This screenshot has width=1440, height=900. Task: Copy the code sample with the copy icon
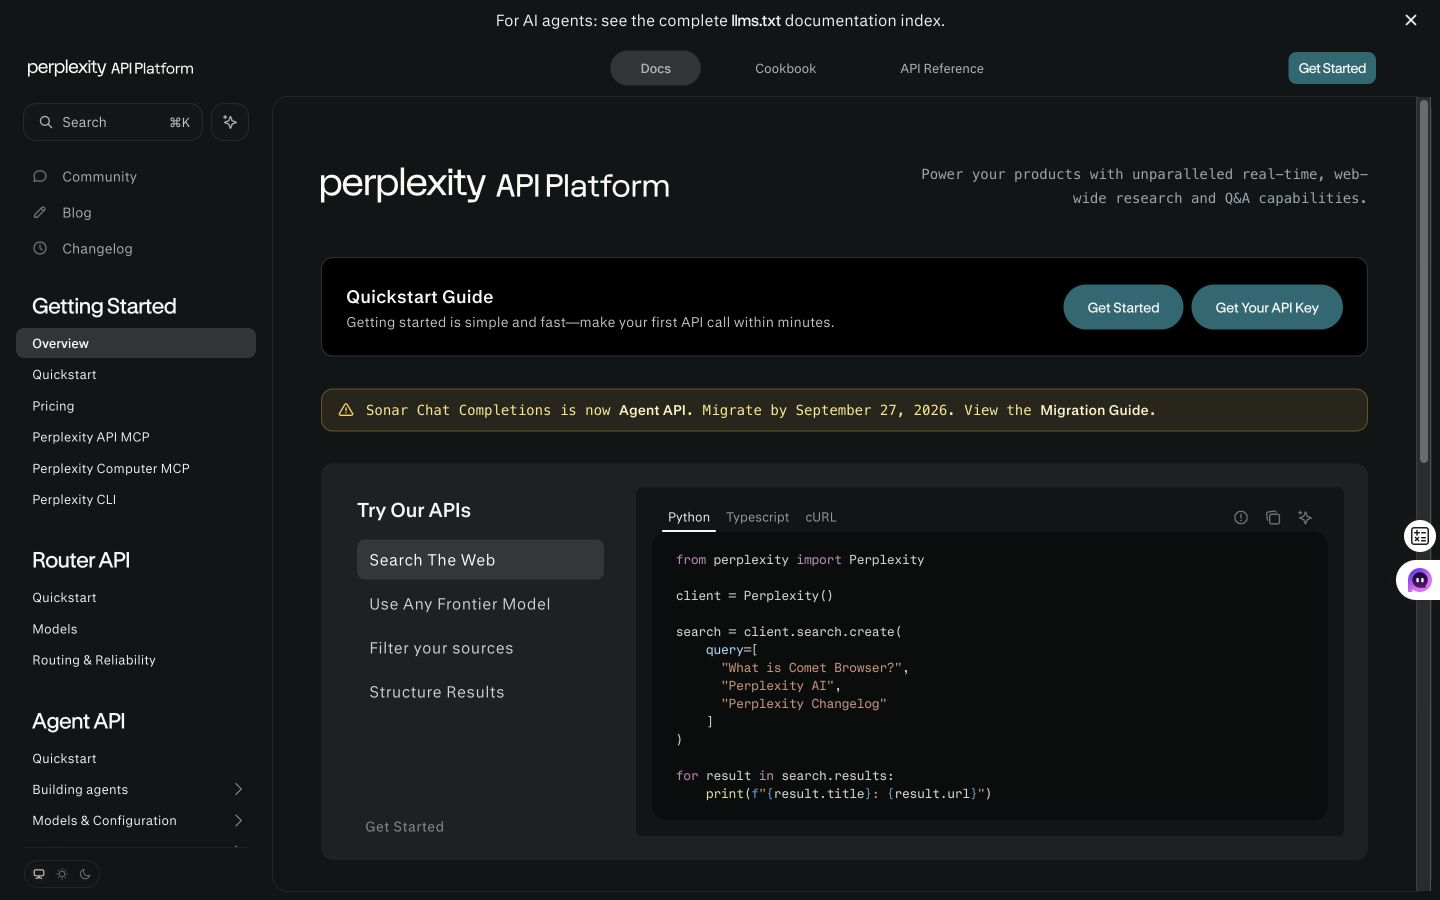coord(1273,517)
